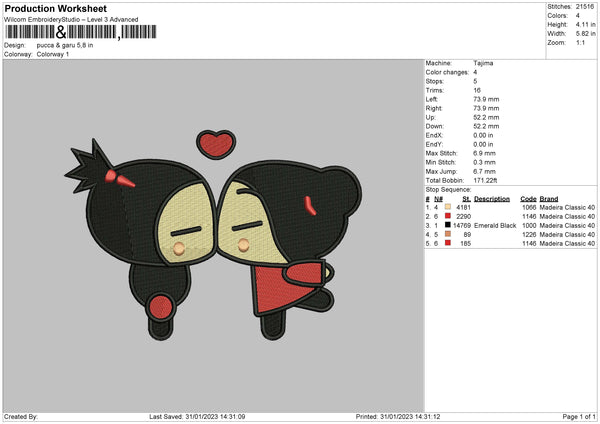Image resolution: width=600 pixels, height=424 pixels.
Task: Click 'Page 1 of 1' in the footer
Action: click(579, 417)
